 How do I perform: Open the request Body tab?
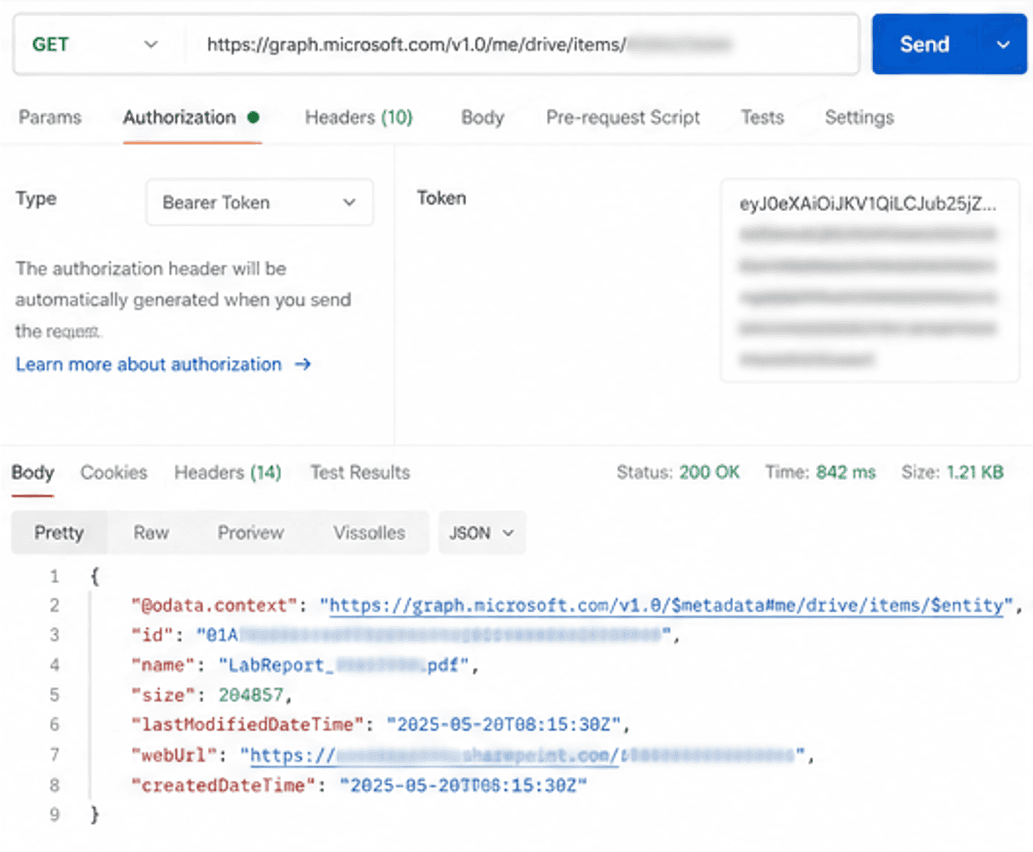(x=482, y=117)
